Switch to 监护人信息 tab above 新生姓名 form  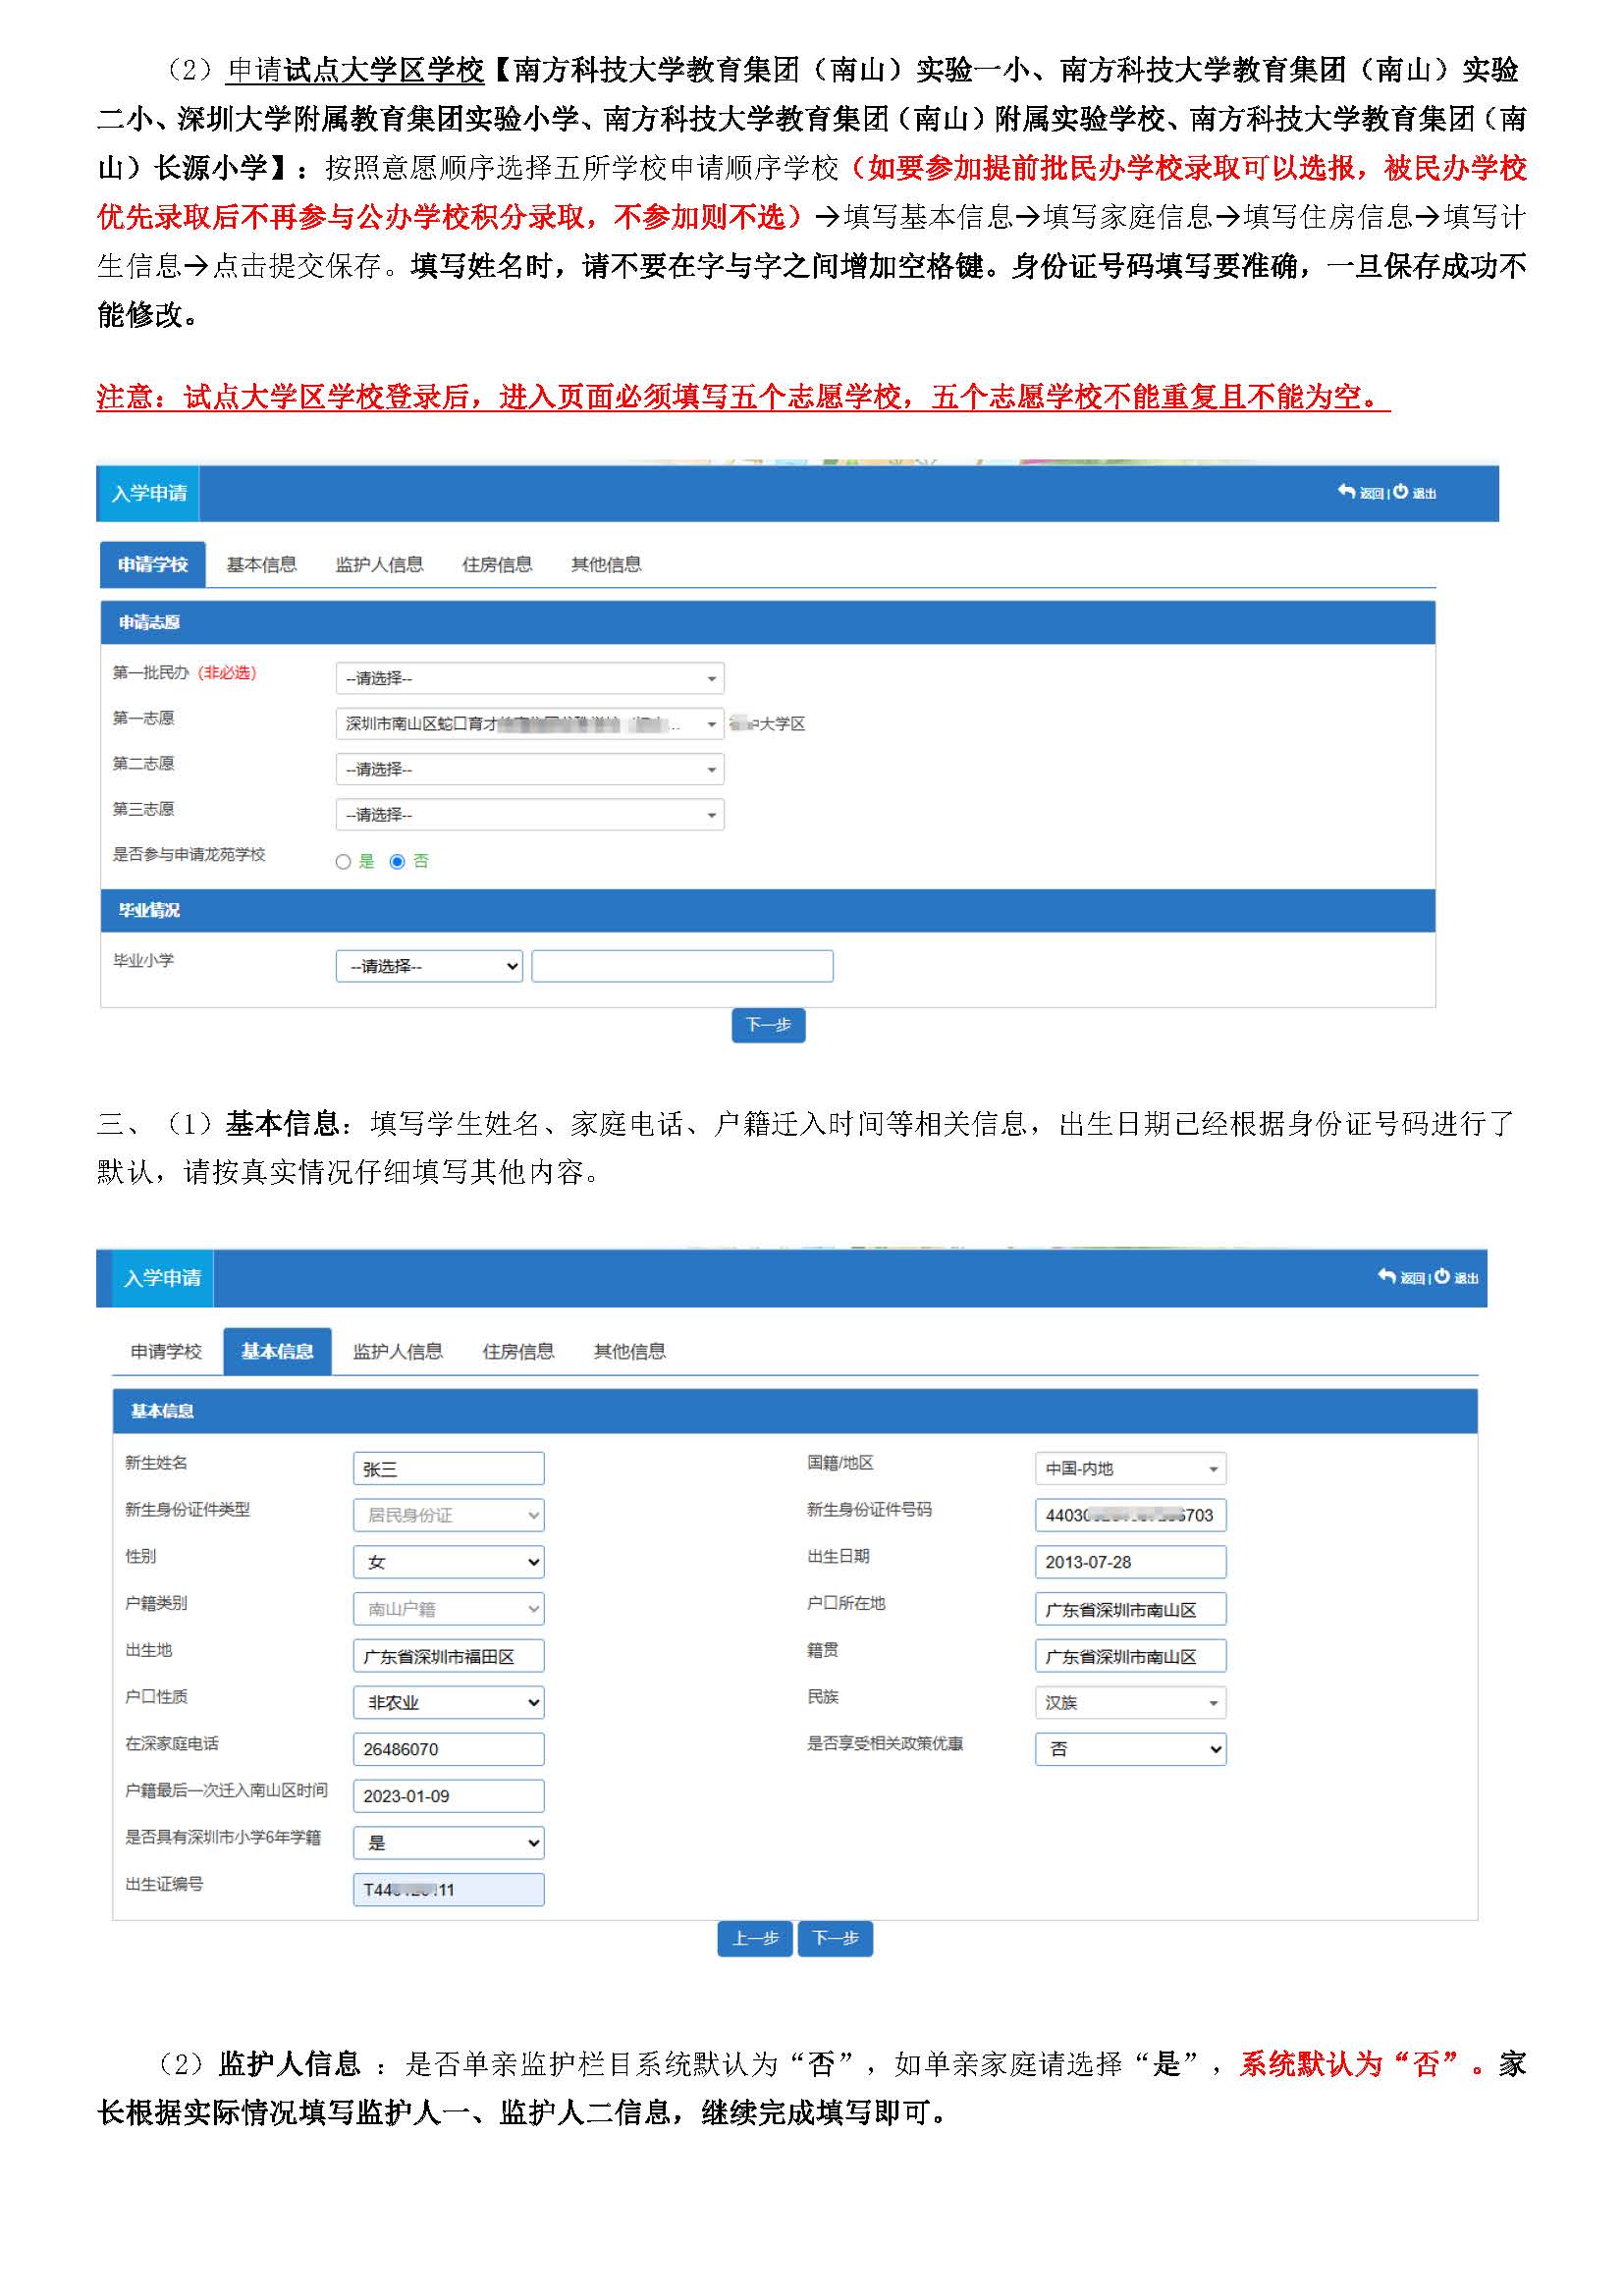(x=398, y=1351)
